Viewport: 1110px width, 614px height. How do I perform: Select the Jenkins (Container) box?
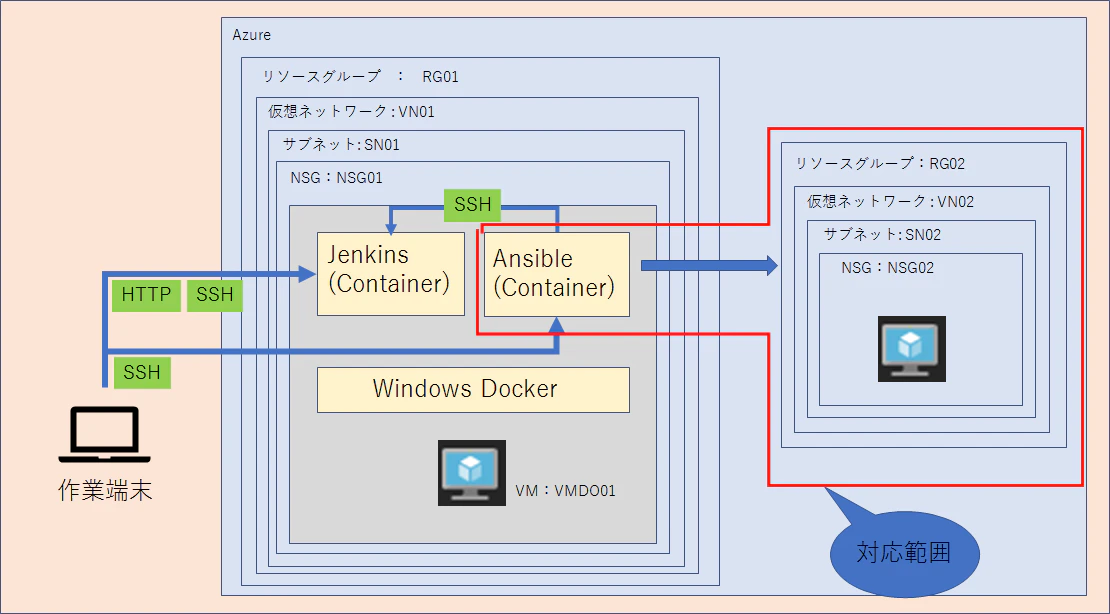[x=391, y=273]
